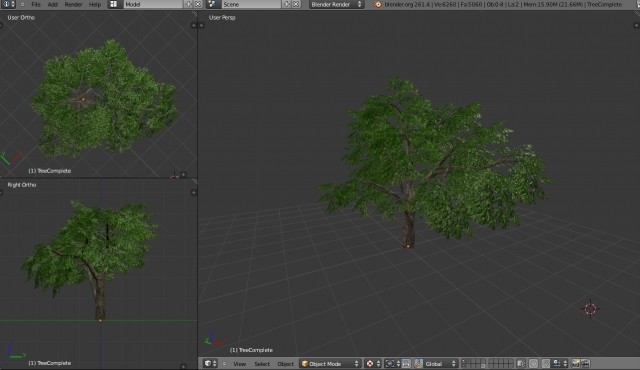The image size is (640, 370).
Task: Render OpenGL animation of viewport
Action: tap(586, 363)
